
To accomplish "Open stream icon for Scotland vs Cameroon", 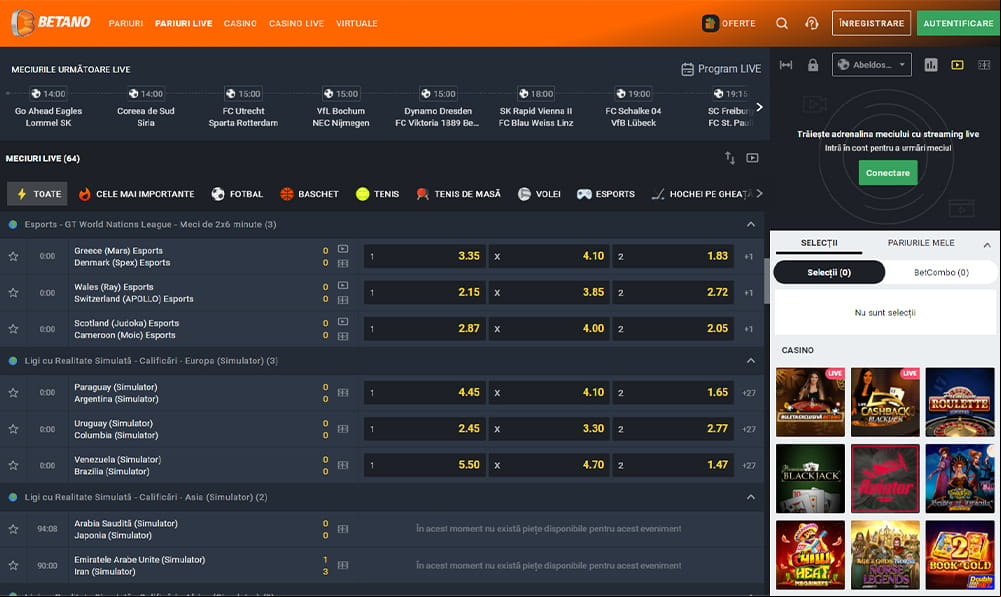I will coord(343,322).
